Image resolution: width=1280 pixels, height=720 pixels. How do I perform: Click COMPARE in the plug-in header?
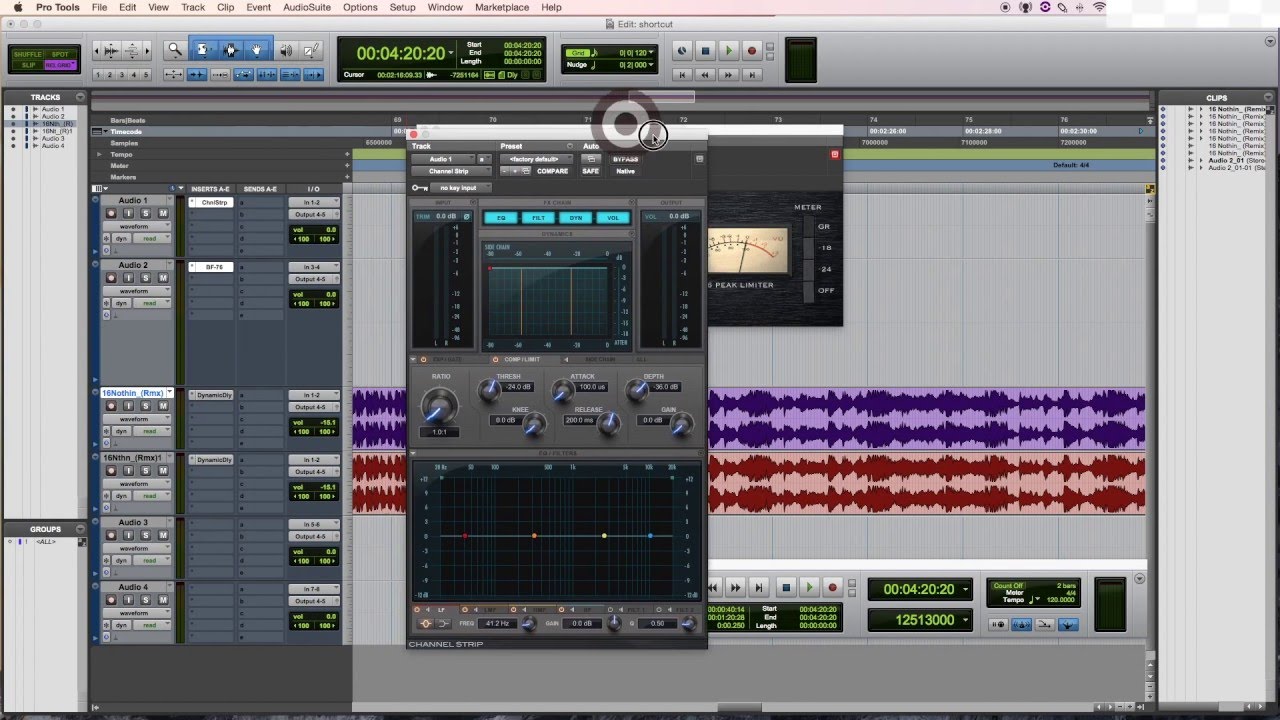pos(552,171)
